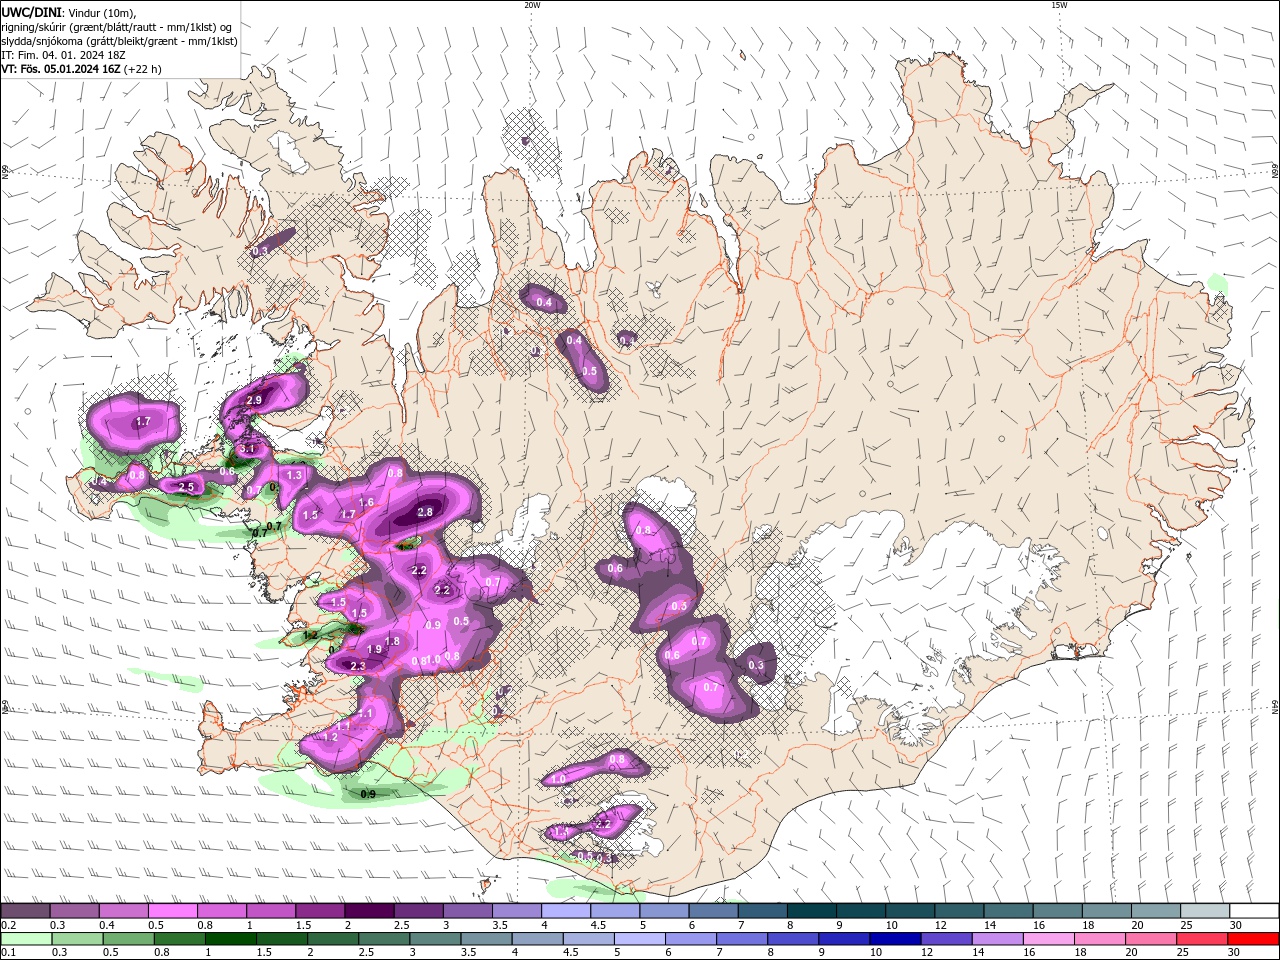Pick the snow legend swatch between 1.5 and 2
Image resolution: width=1280 pixels, height=960 pixels.
320,911
